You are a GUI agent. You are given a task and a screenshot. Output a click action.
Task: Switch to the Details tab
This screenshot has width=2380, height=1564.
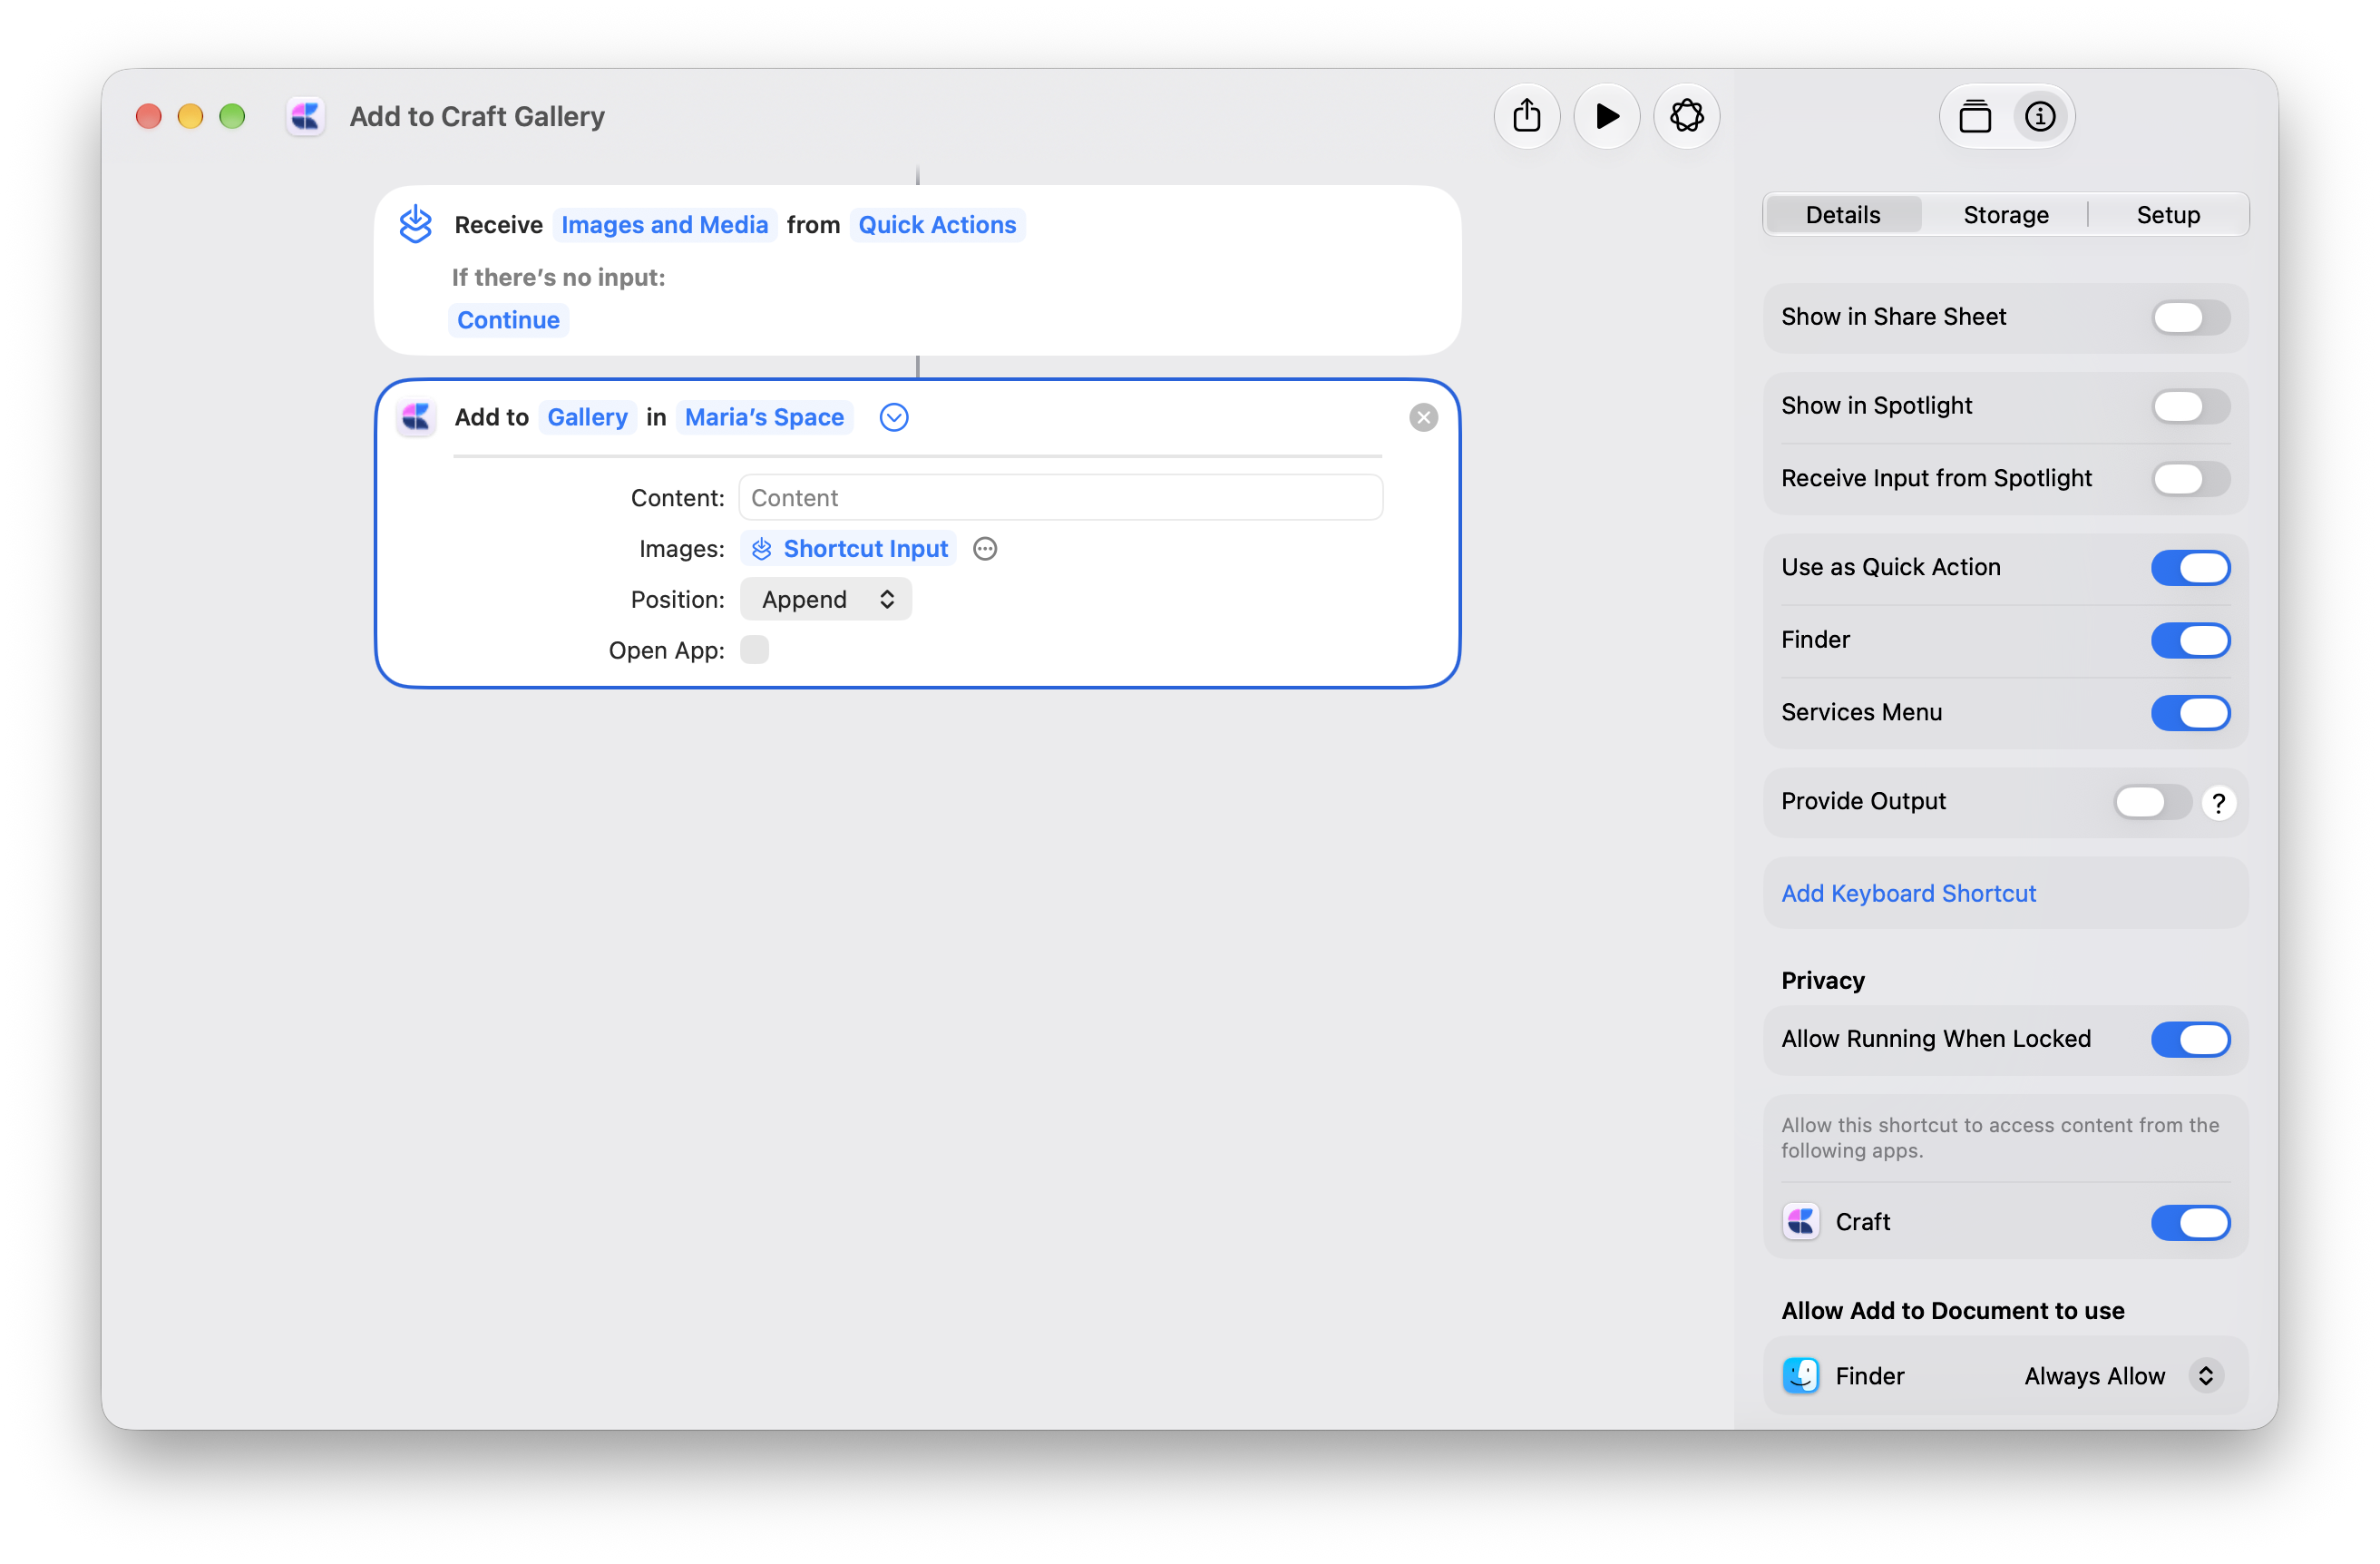tap(1842, 215)
